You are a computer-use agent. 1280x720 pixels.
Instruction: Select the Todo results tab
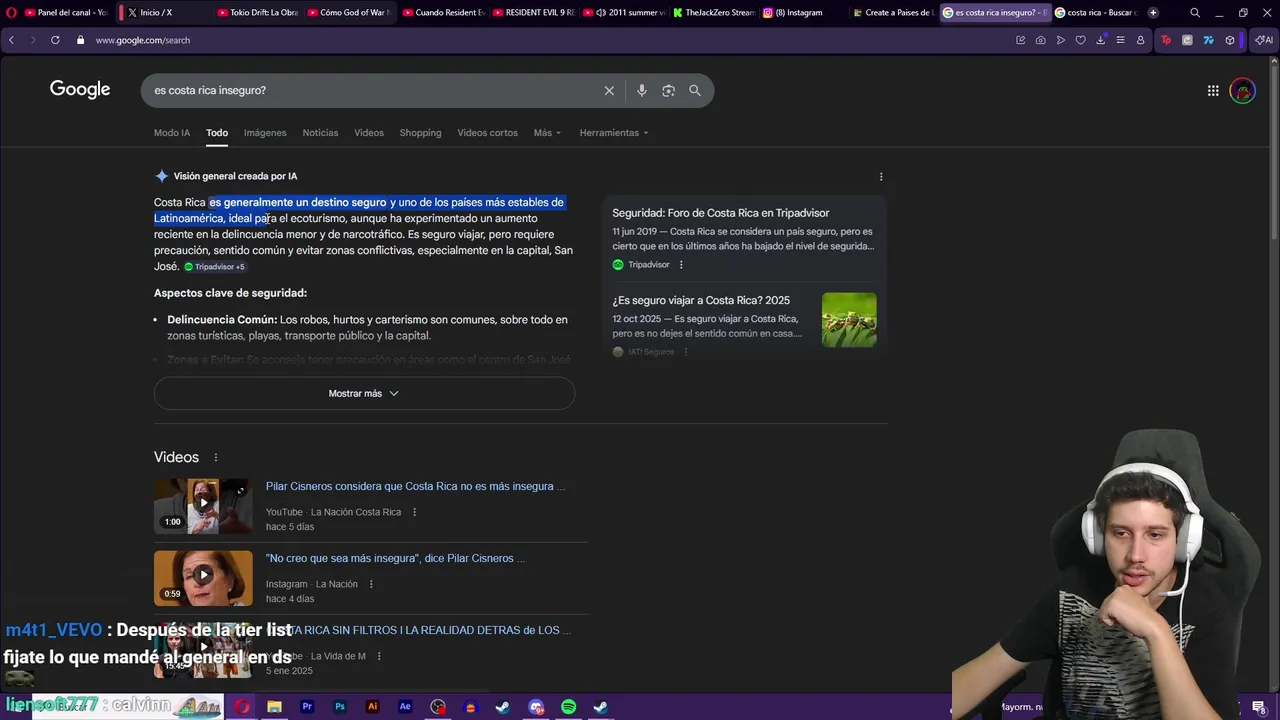coord(217,133)
